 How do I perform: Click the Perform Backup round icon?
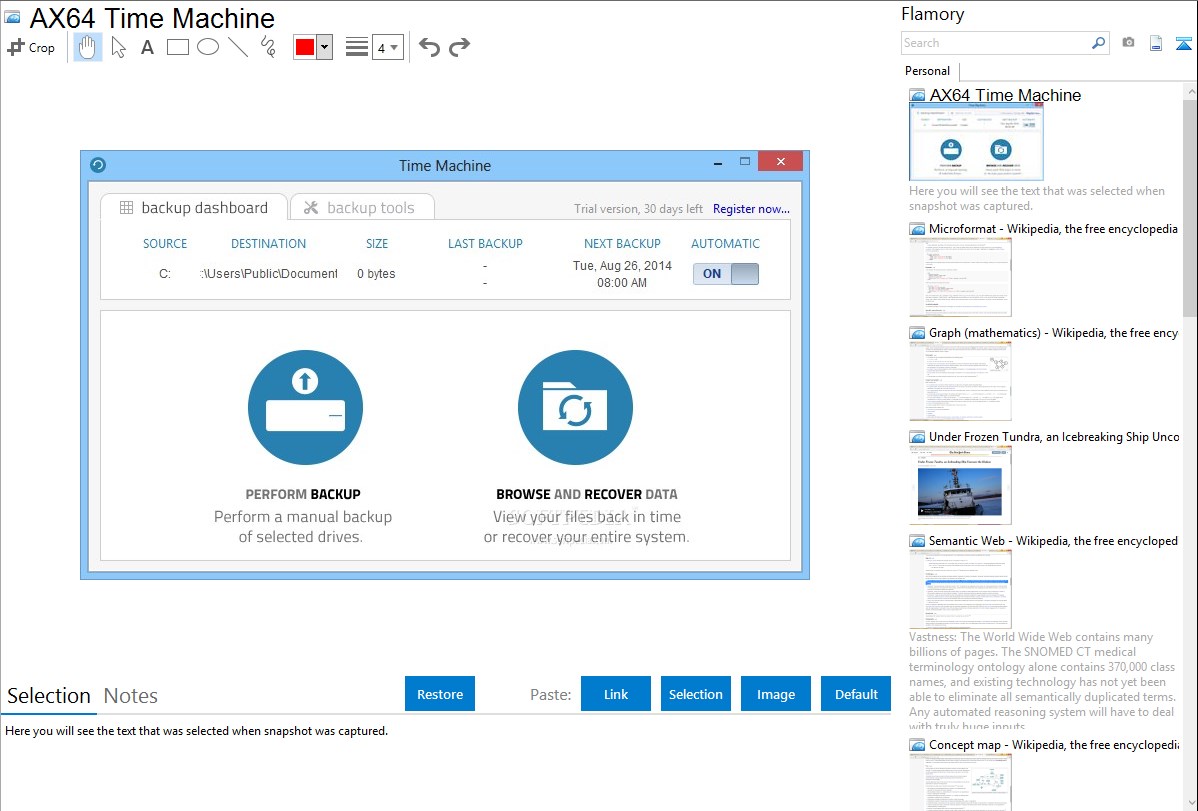coord(305,407)
